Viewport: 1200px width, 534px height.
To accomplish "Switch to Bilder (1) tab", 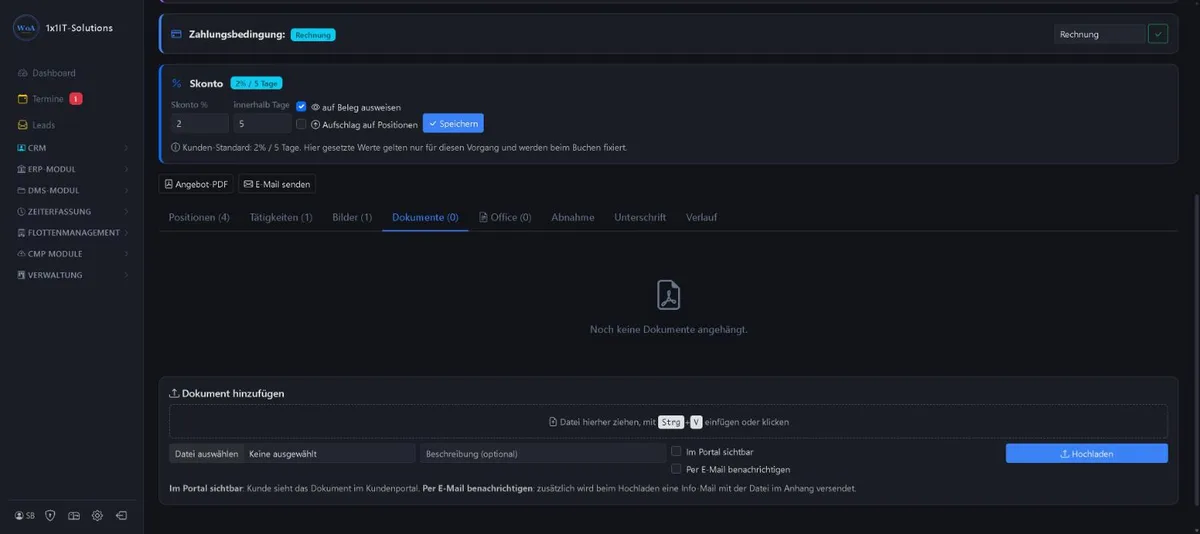I will (x=352, y=217).
